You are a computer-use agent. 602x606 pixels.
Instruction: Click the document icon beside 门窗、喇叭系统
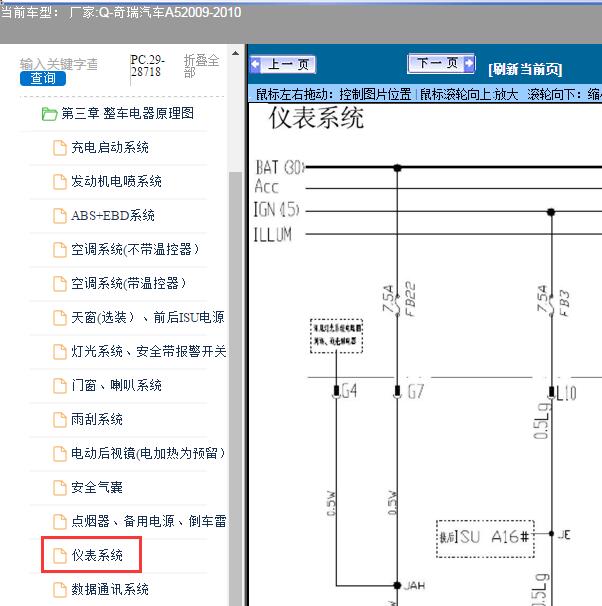coord(60,386)
